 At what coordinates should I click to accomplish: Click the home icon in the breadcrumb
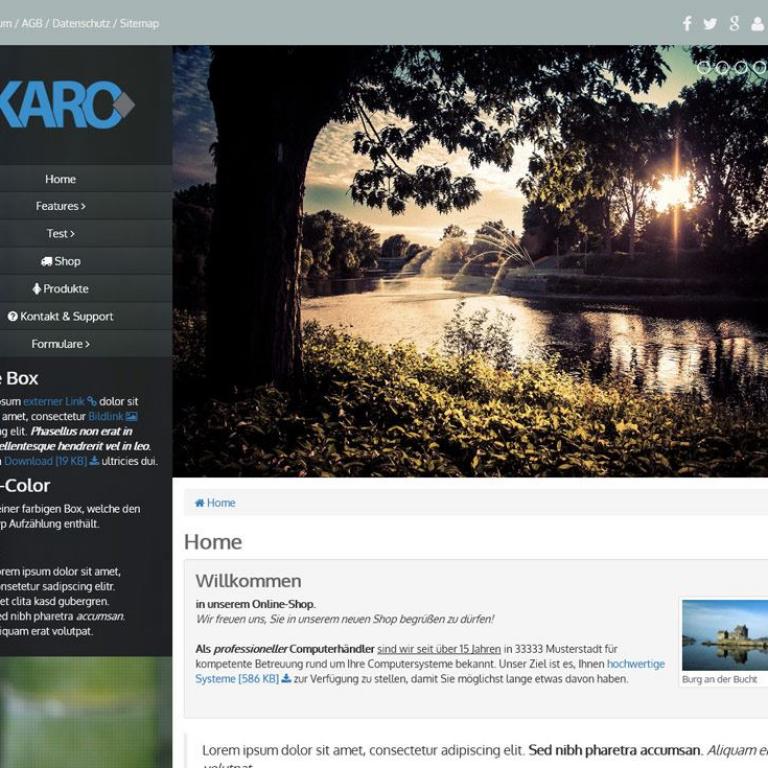[200, 503]
